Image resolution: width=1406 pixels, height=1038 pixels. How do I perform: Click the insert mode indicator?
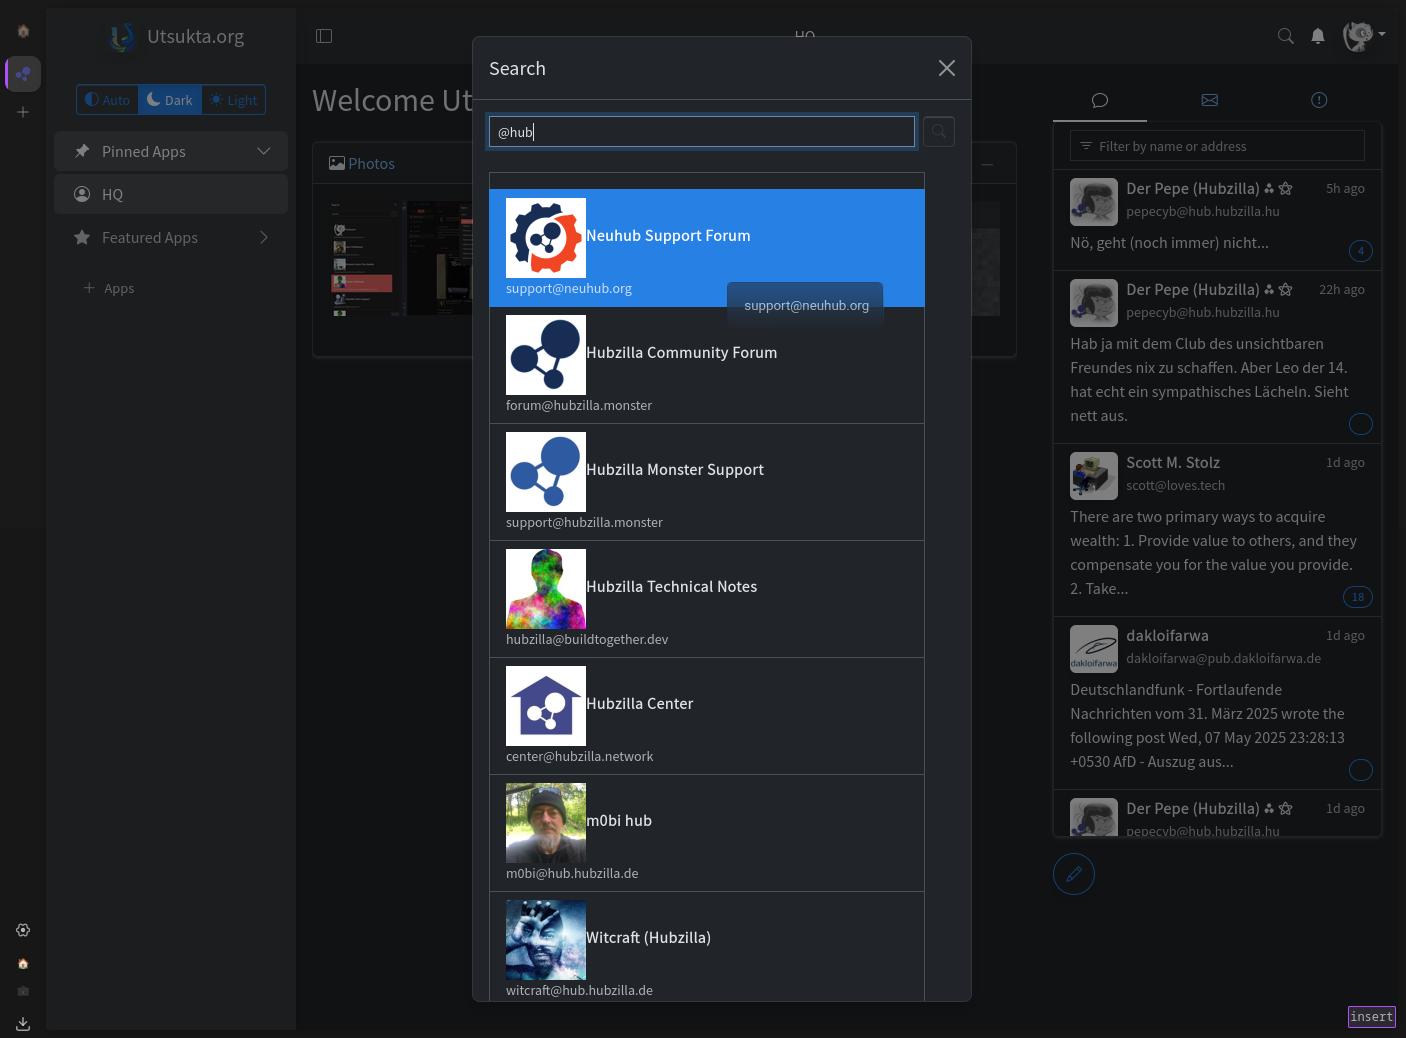[1371, 1016]
